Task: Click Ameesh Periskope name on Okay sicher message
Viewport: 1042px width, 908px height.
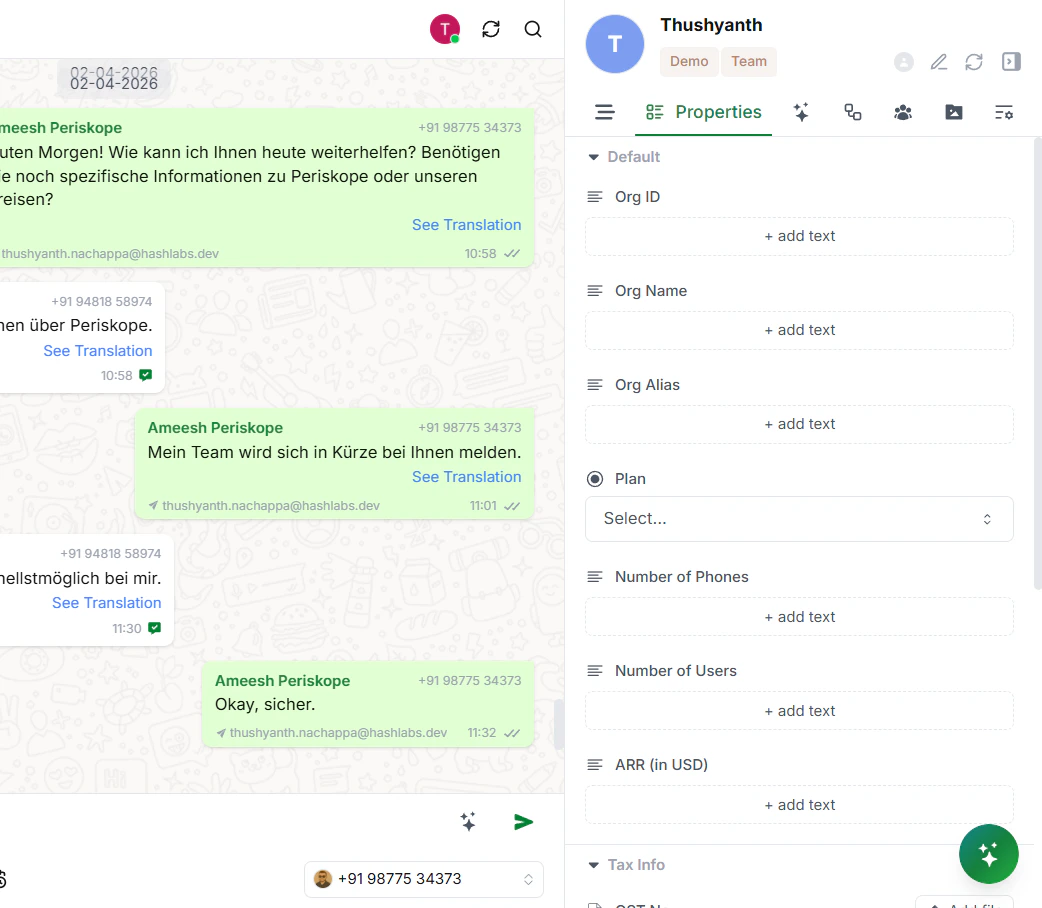Action: [x=282, y=681]
